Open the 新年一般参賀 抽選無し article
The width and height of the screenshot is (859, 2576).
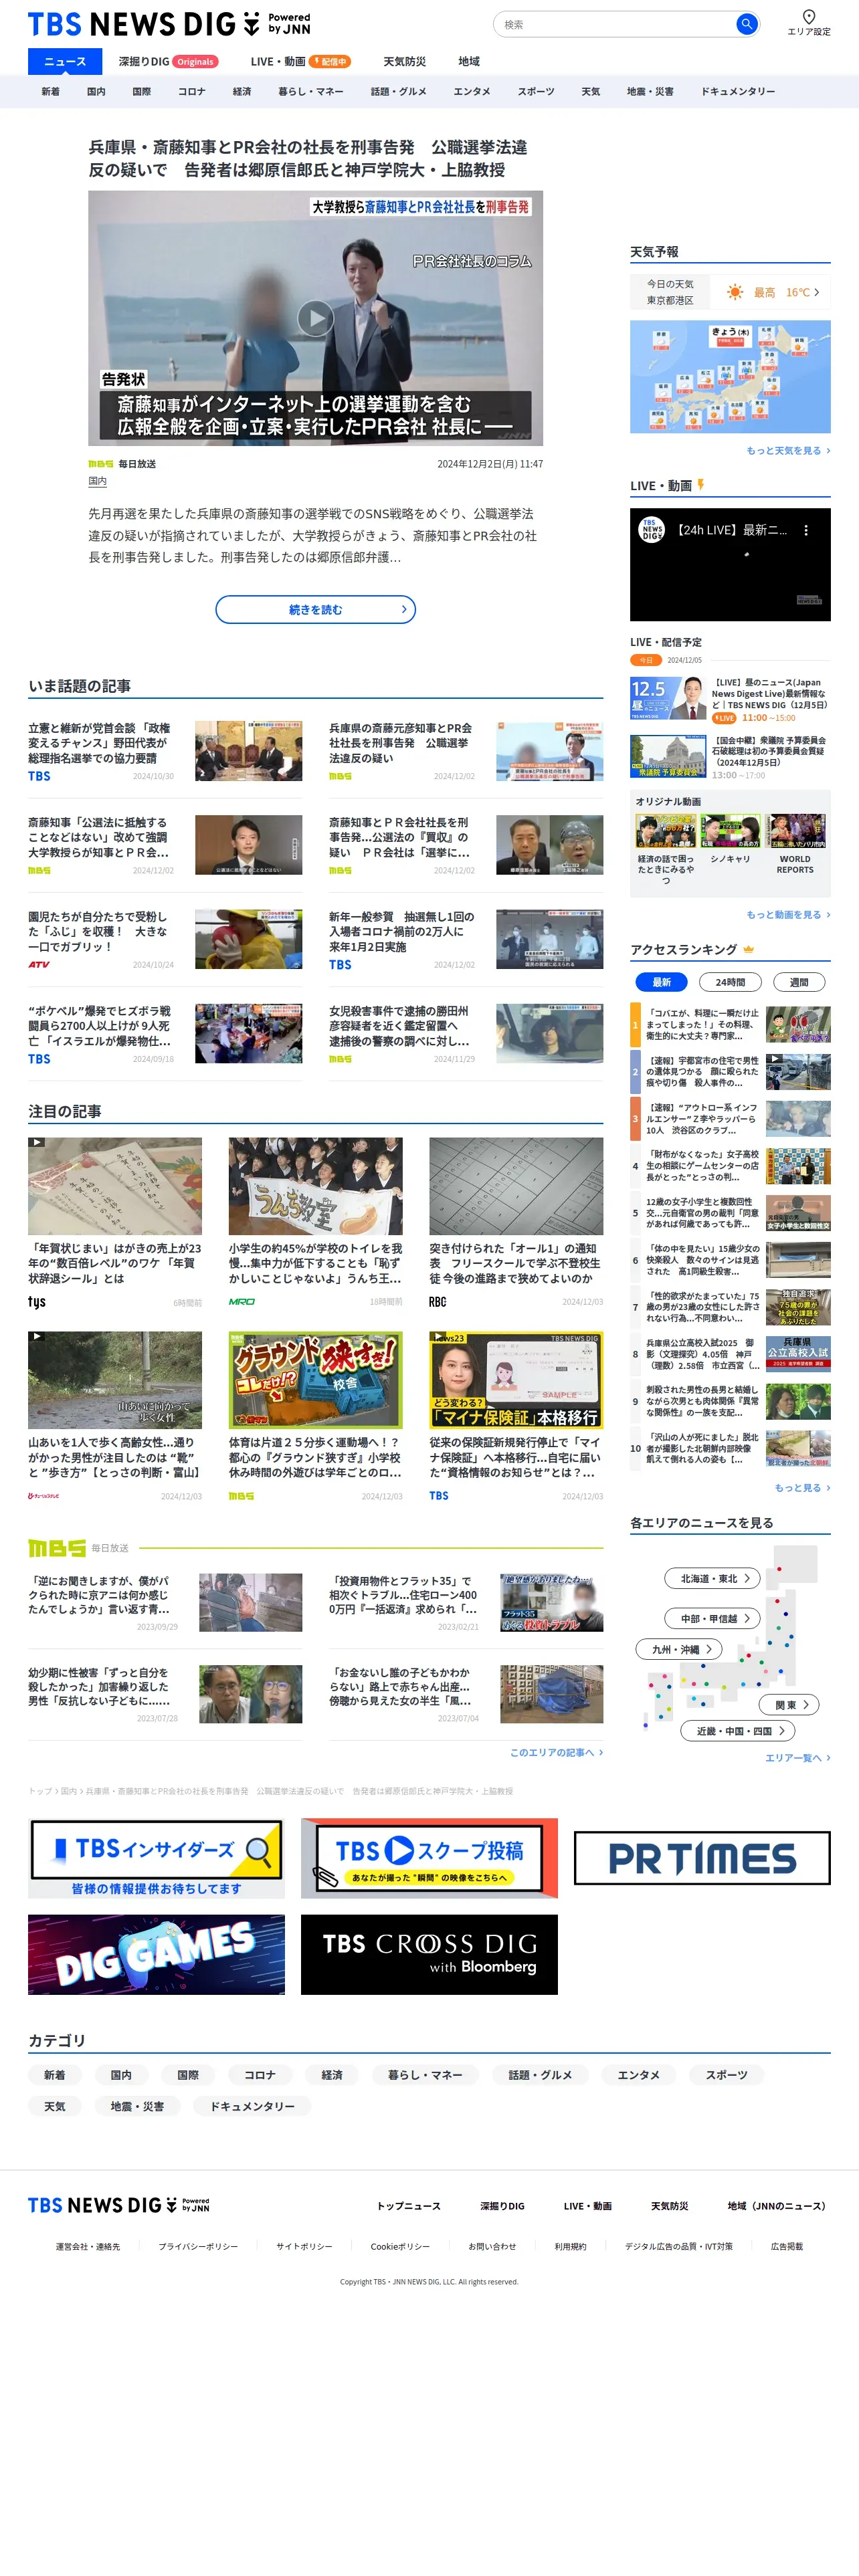[466, 940]
